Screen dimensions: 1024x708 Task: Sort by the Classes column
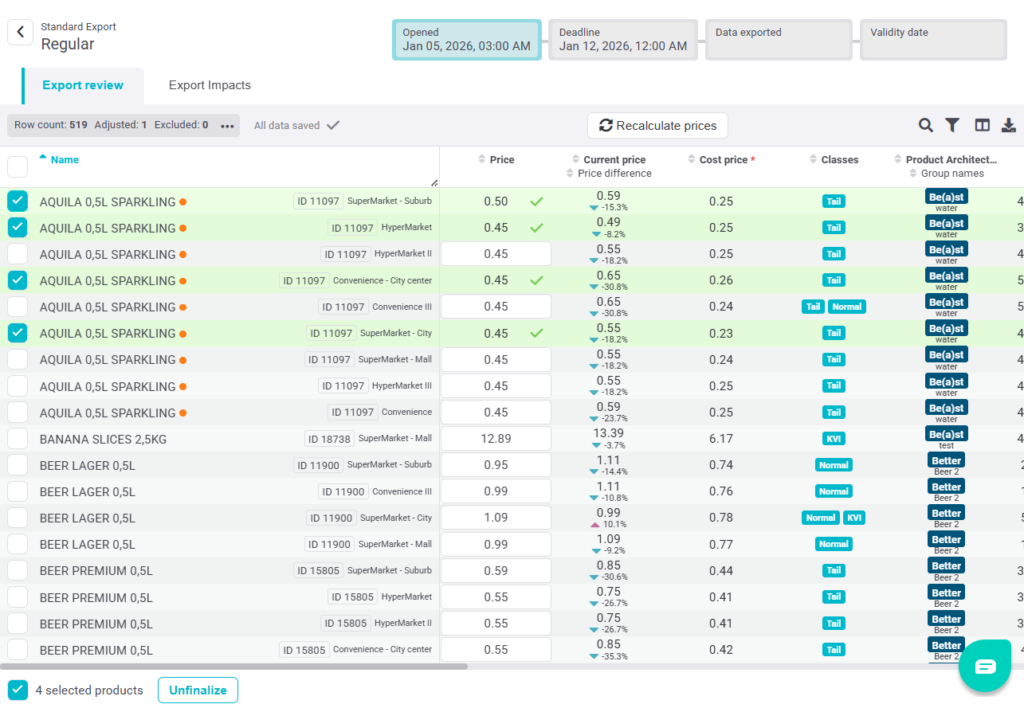[839, 160]
